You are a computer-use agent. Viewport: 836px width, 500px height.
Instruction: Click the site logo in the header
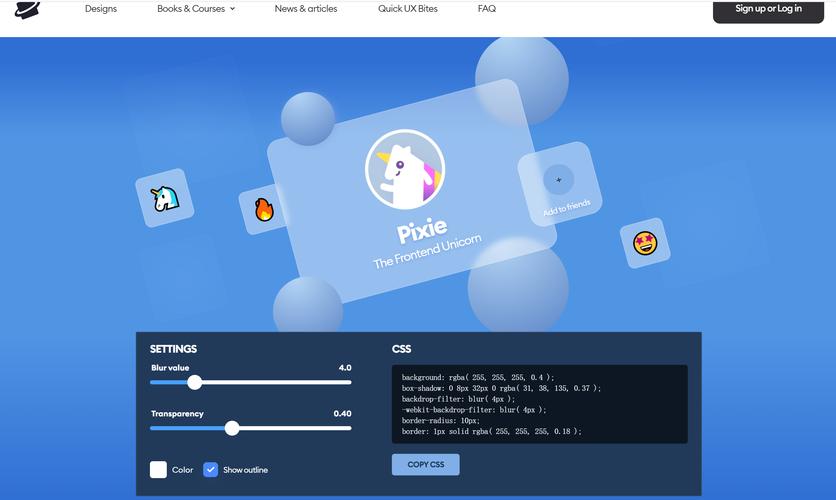coord(28,9)
